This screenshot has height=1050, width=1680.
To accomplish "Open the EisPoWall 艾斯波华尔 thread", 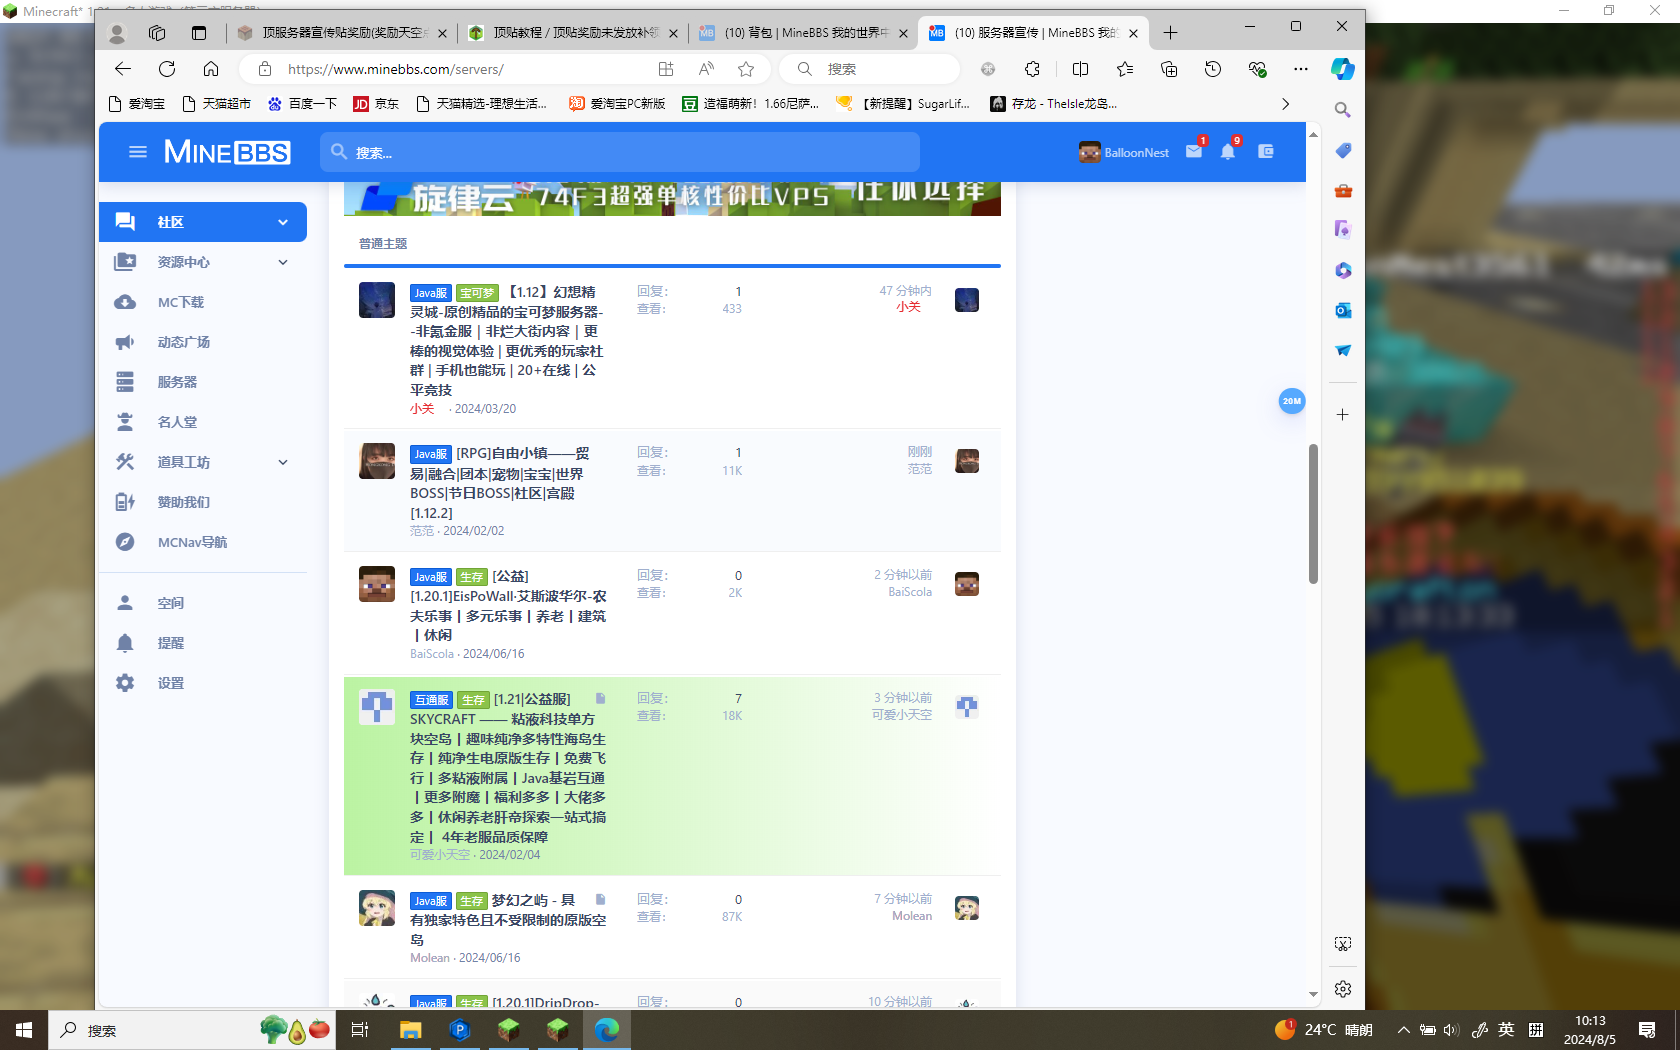I will click(508, 606).
